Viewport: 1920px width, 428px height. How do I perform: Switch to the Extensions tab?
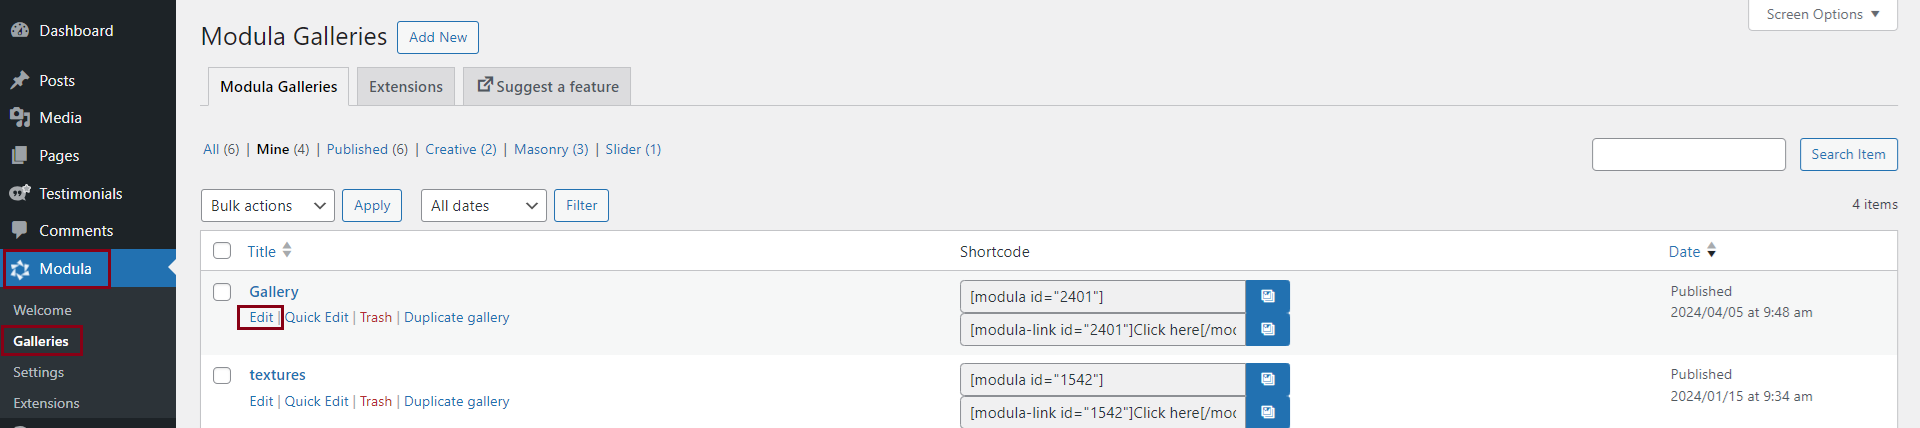tap(405, 87)
